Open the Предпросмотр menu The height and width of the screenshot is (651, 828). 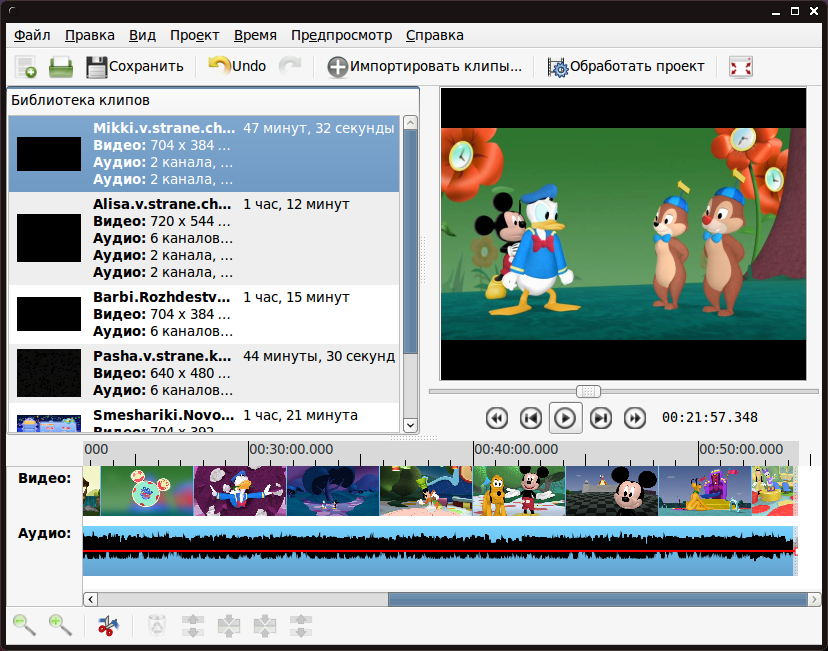pos(341,35)
